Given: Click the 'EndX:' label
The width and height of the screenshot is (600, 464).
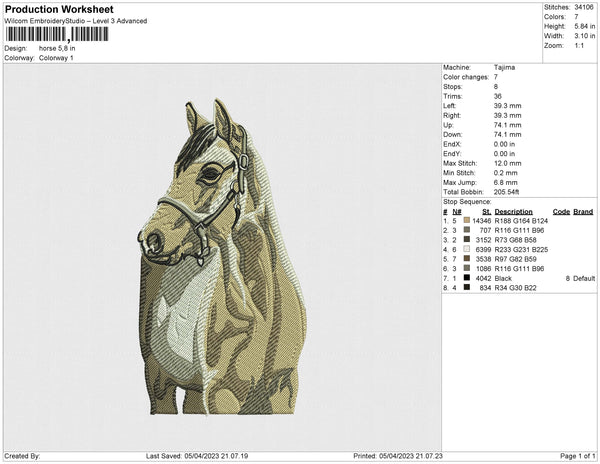Looking at the screenshot, I should pos(452,144).
